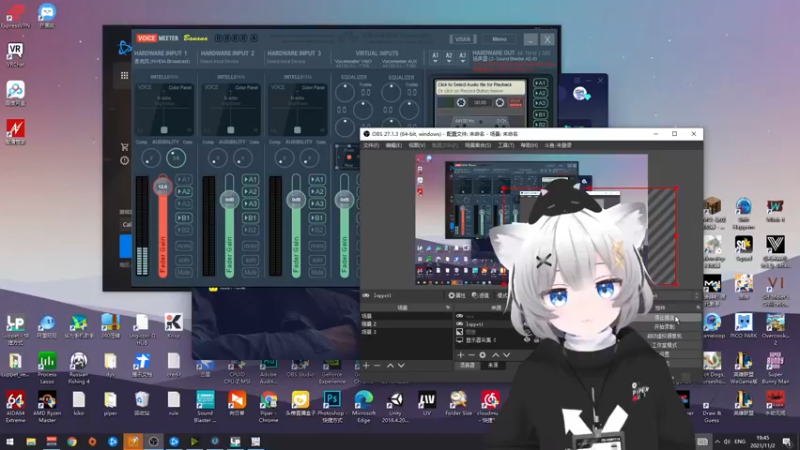Click red Fader Gain knob on Input 1
800x450 pixels.
pyautogui.click(x=163, y=186)
